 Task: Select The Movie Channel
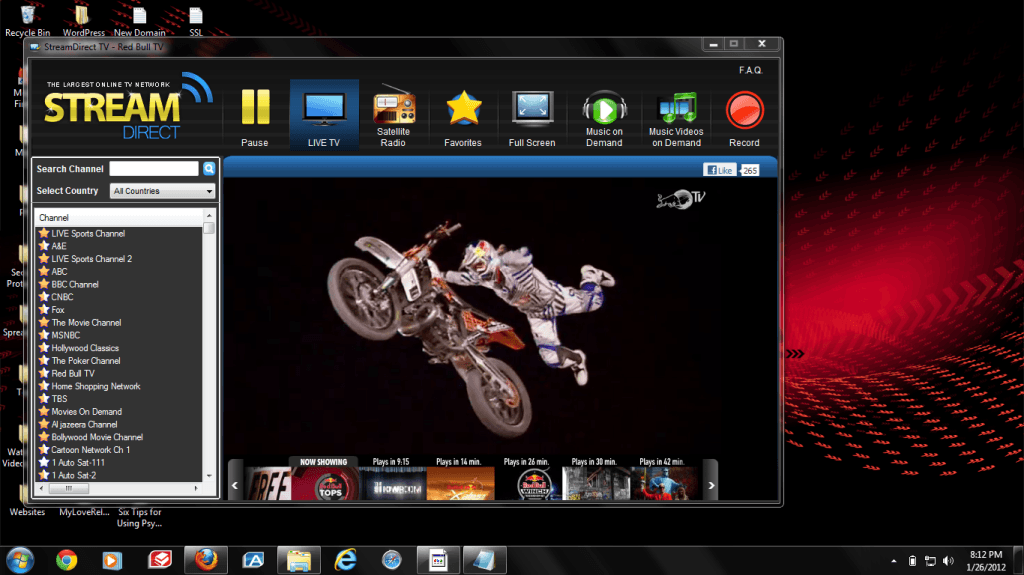click(x=86, y=323)
